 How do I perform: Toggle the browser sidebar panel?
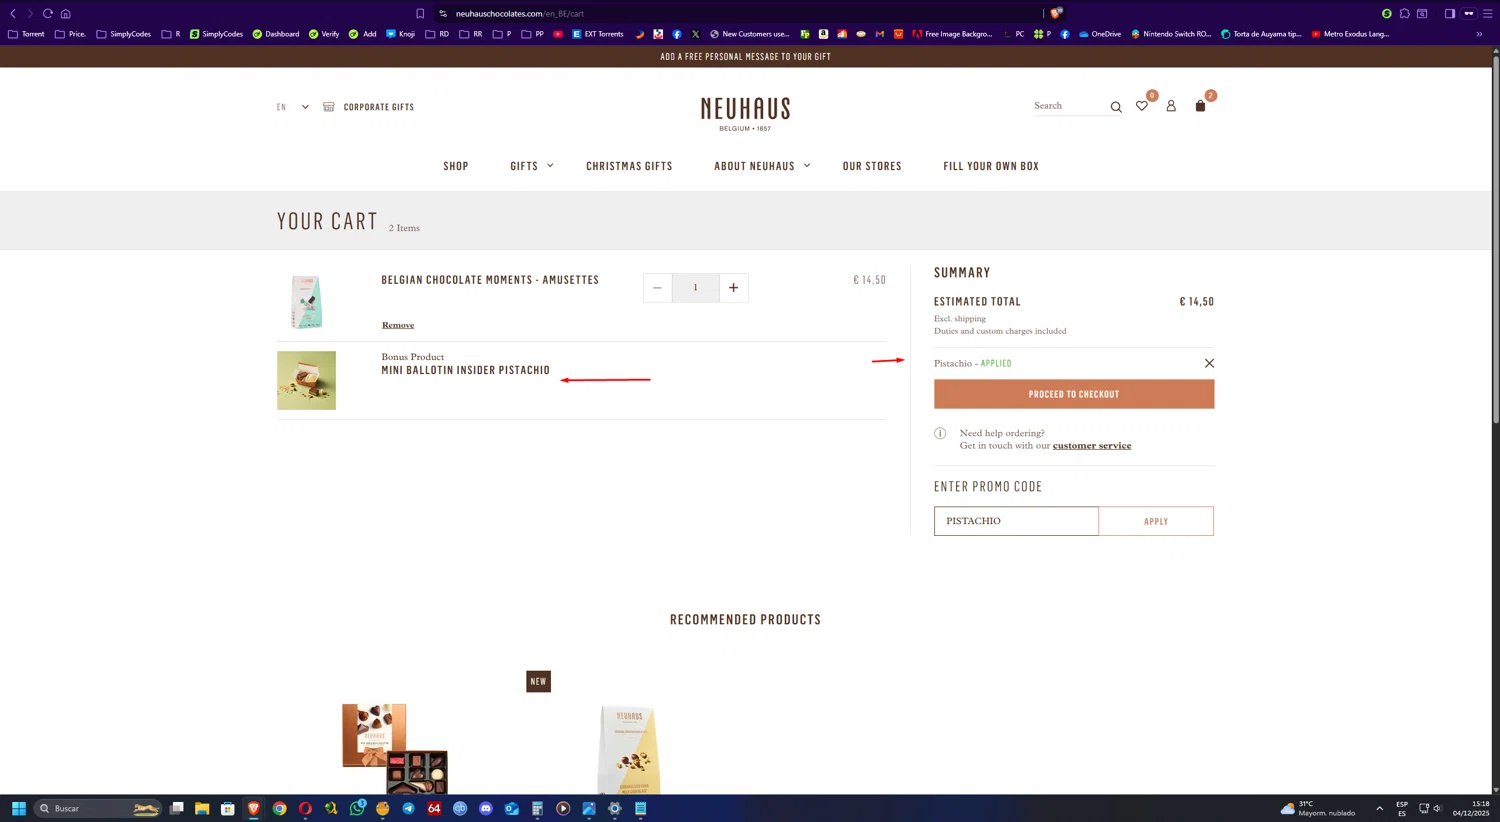1449,13
